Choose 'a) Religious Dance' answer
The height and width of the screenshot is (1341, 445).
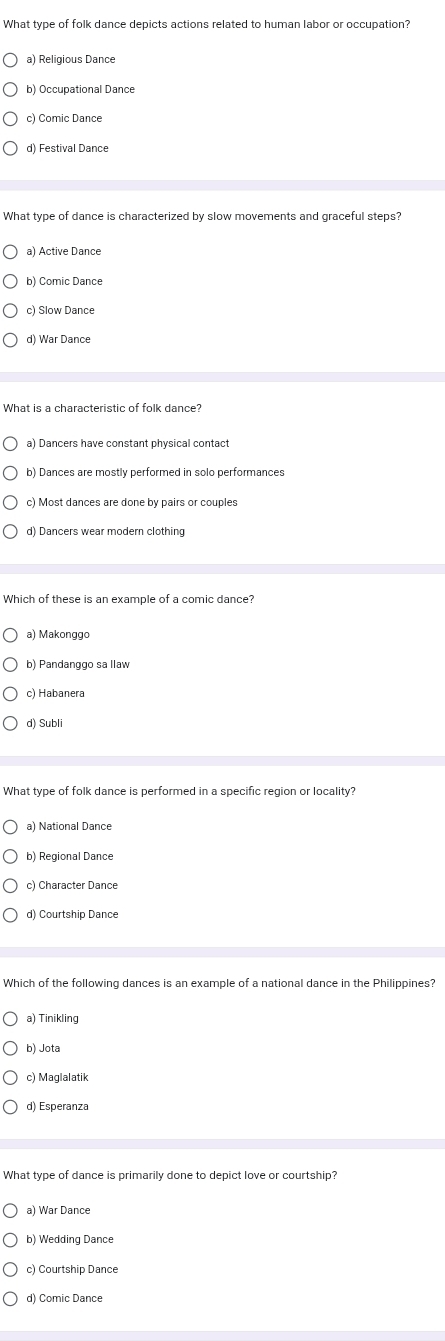click(x=11, y=60)
